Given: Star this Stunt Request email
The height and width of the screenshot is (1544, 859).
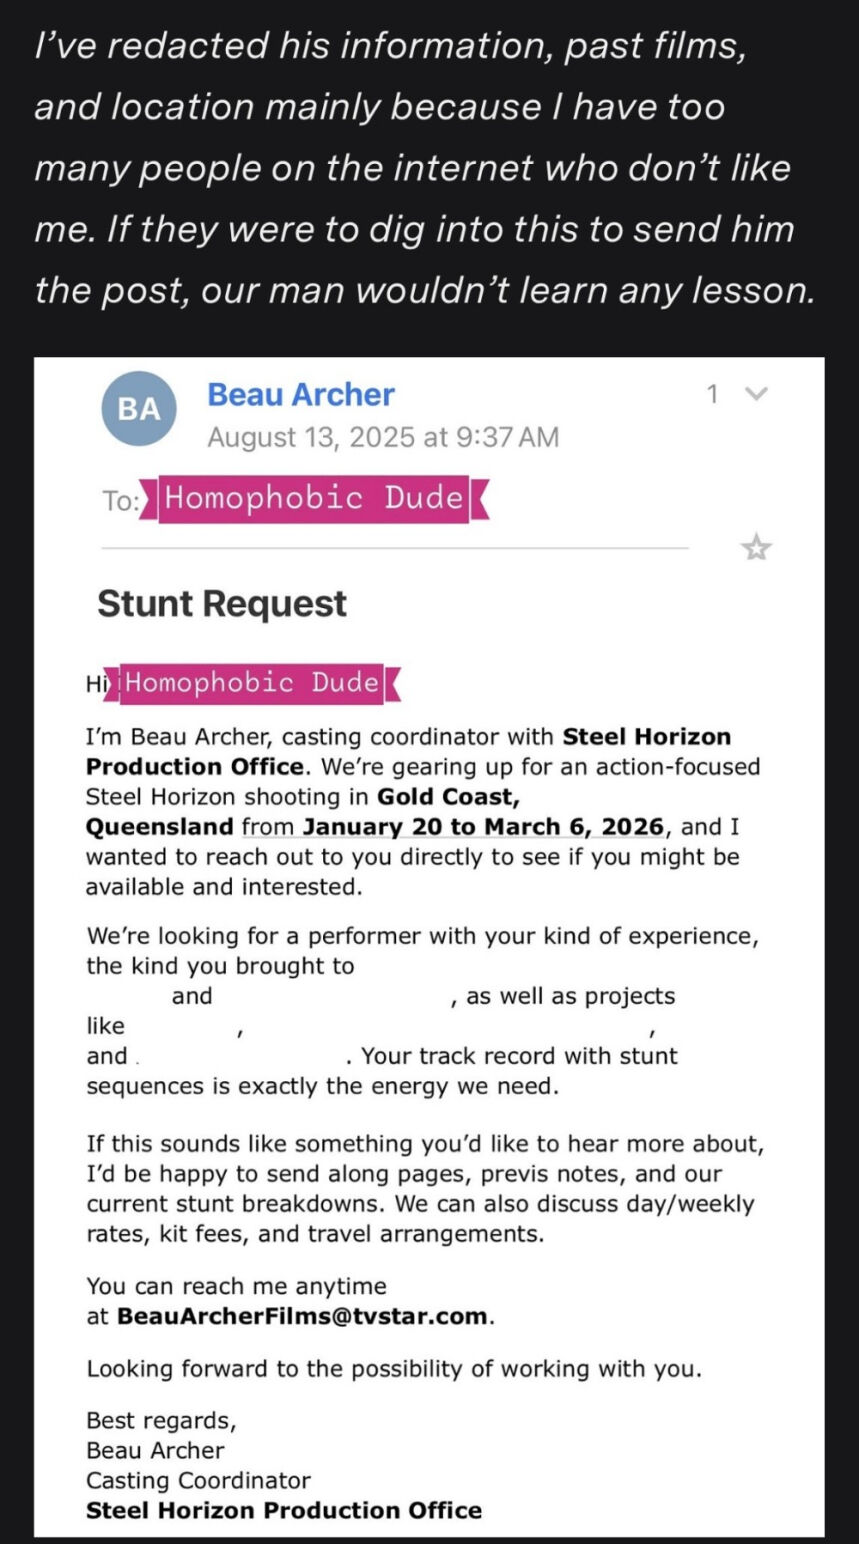Looking at the screenshot, I should 755,547.
